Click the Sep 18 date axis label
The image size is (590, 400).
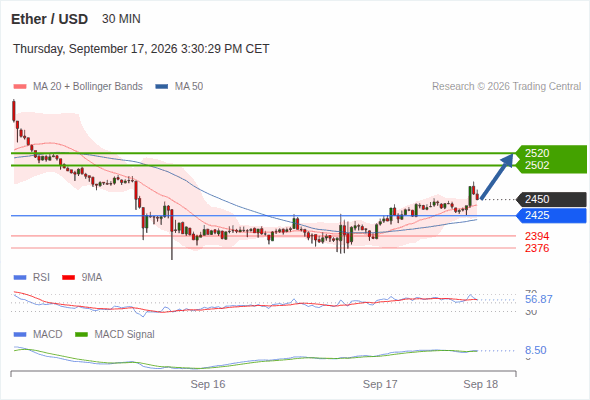pos(481,384)
